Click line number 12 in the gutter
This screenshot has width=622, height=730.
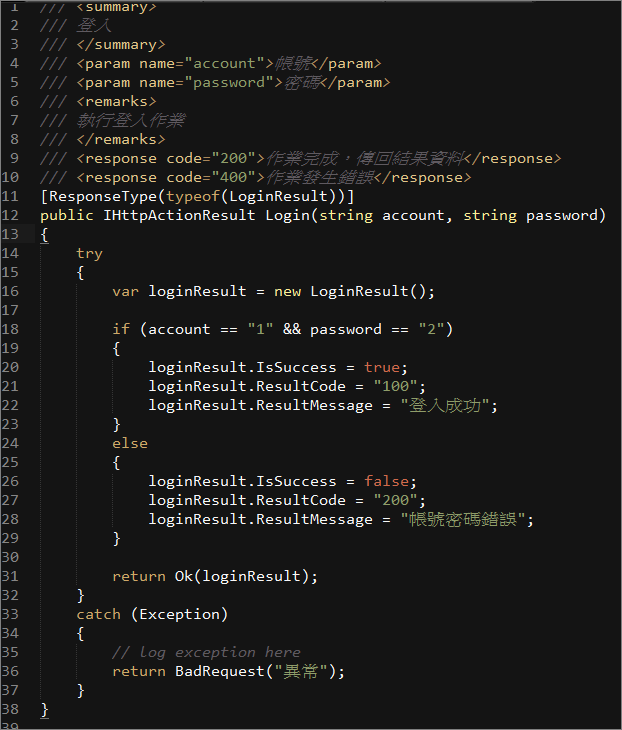click(10, 215)
